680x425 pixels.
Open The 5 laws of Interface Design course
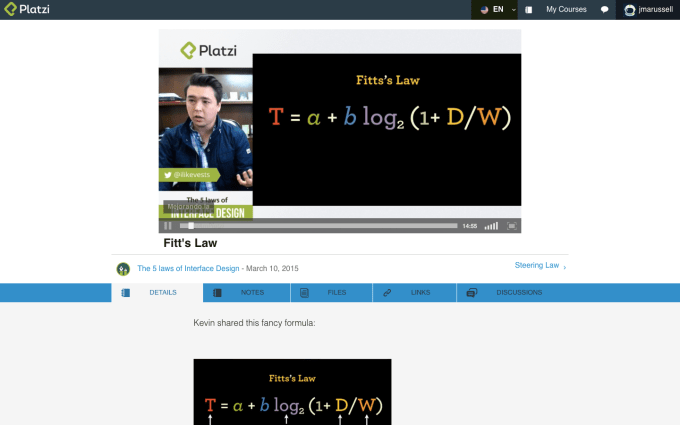[x=188, y=268]
